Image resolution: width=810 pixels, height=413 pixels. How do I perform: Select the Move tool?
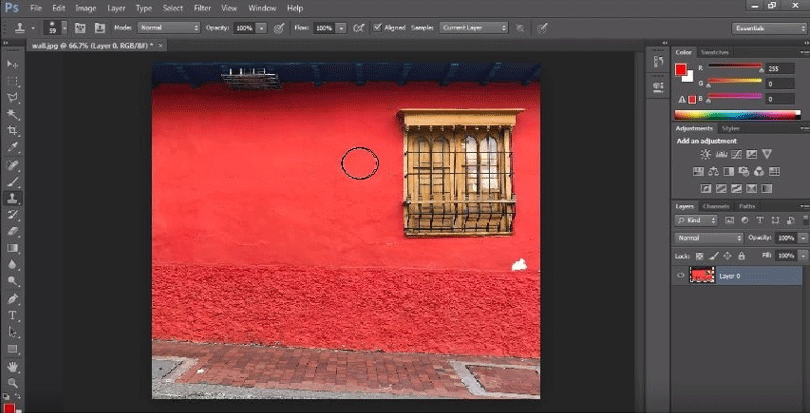(x=12, y=65)
